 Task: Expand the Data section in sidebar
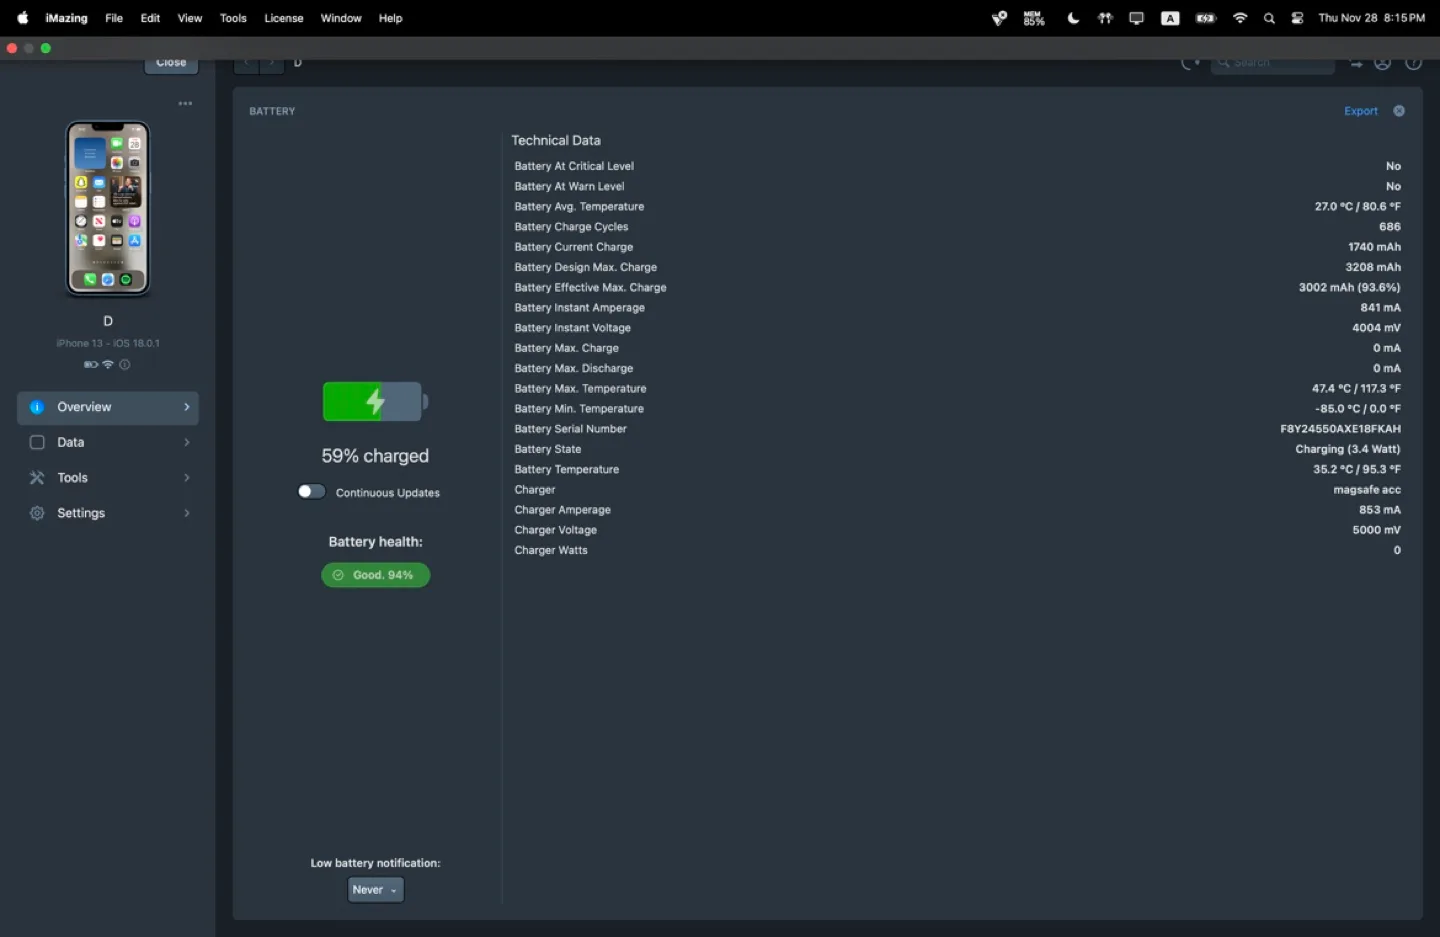[108, 443]
